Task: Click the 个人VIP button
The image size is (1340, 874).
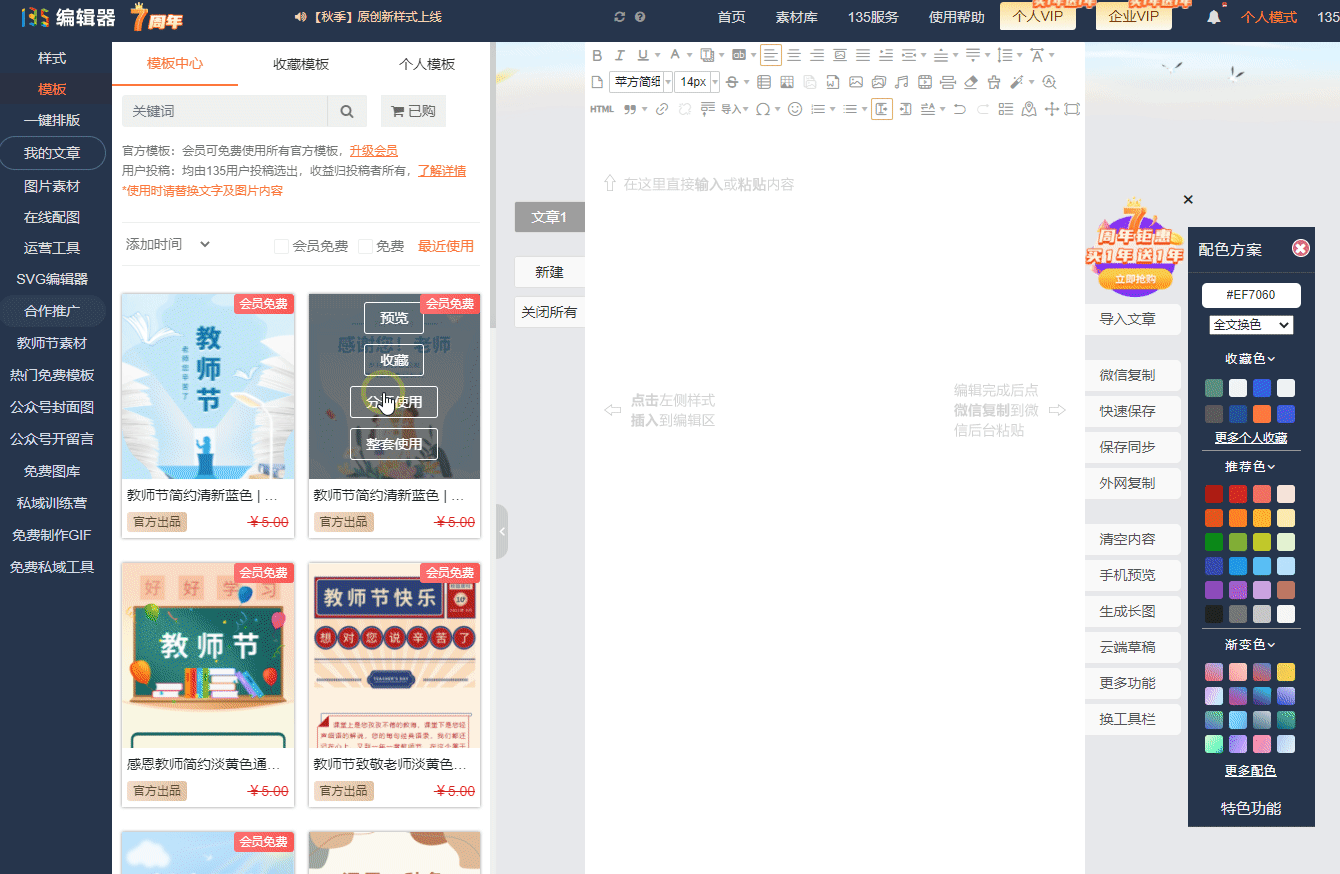Action: coord(1038,17)
